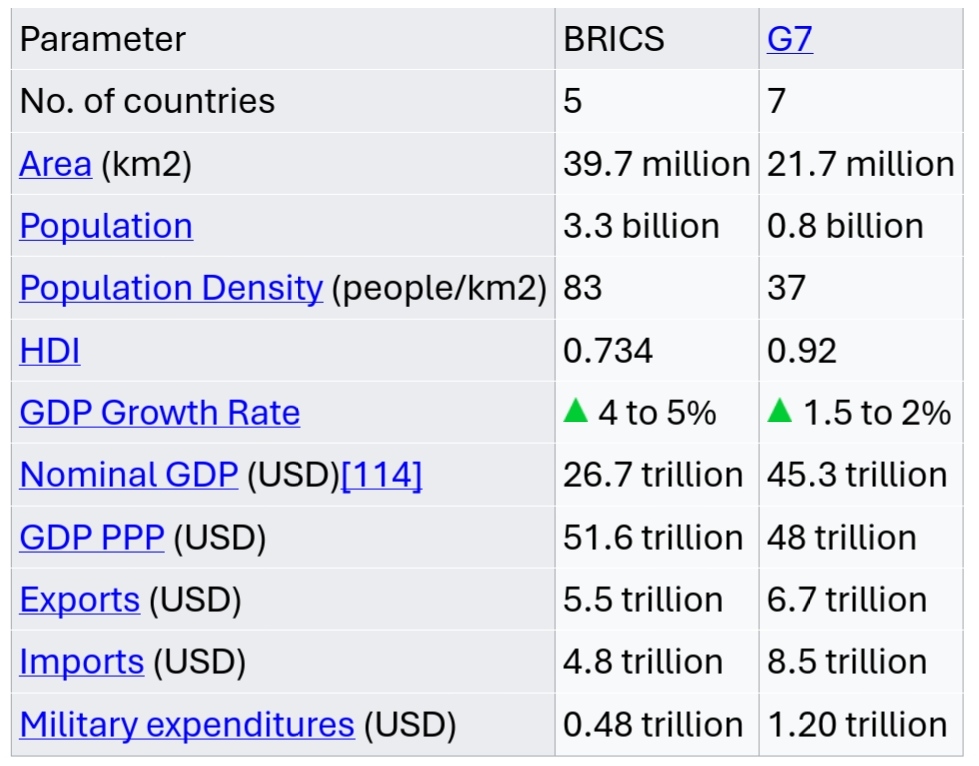Click the Imports link
Viewport: 979px width, 766px height.
[81, 662]
